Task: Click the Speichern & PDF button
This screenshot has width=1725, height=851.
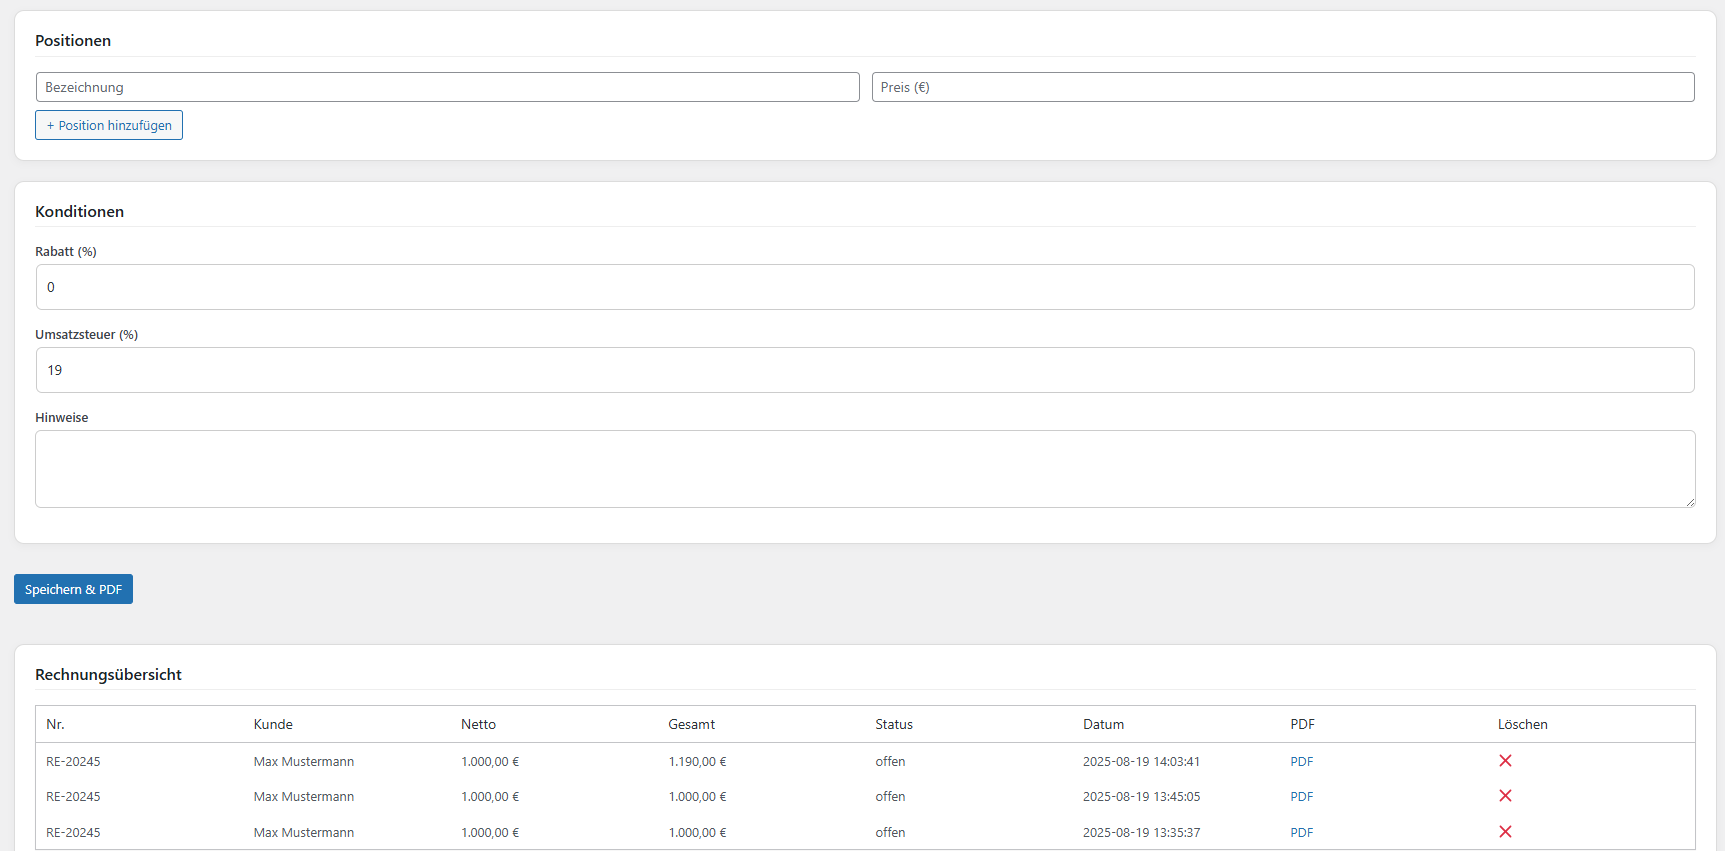Action: tap(73, 589)
